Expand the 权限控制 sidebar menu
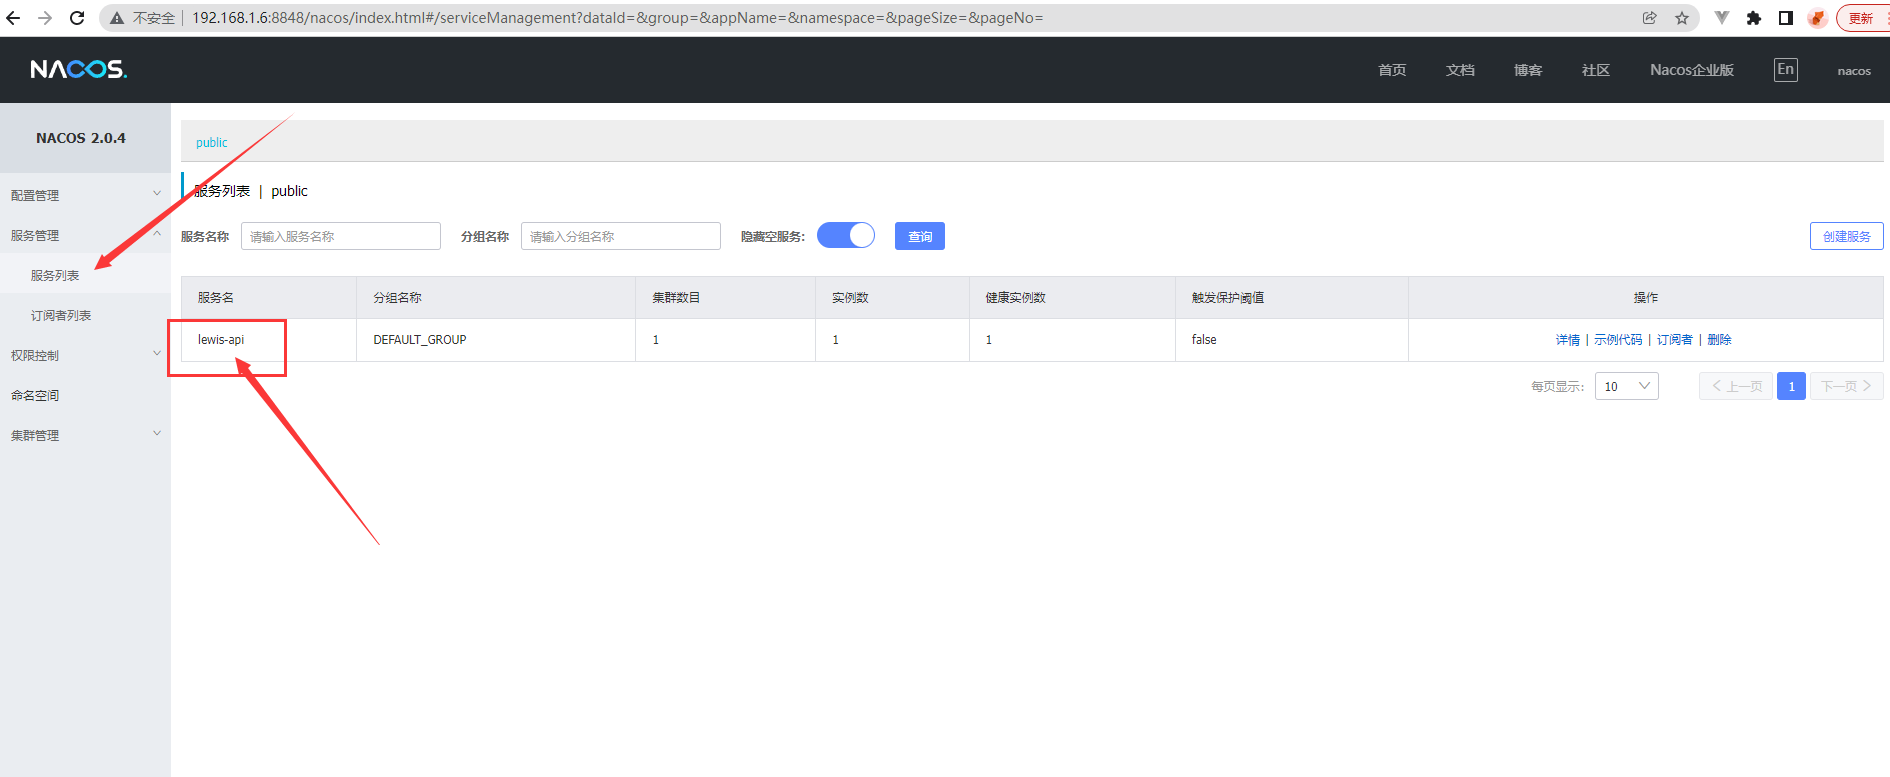The image size is (1890, 777). (85, 355)
